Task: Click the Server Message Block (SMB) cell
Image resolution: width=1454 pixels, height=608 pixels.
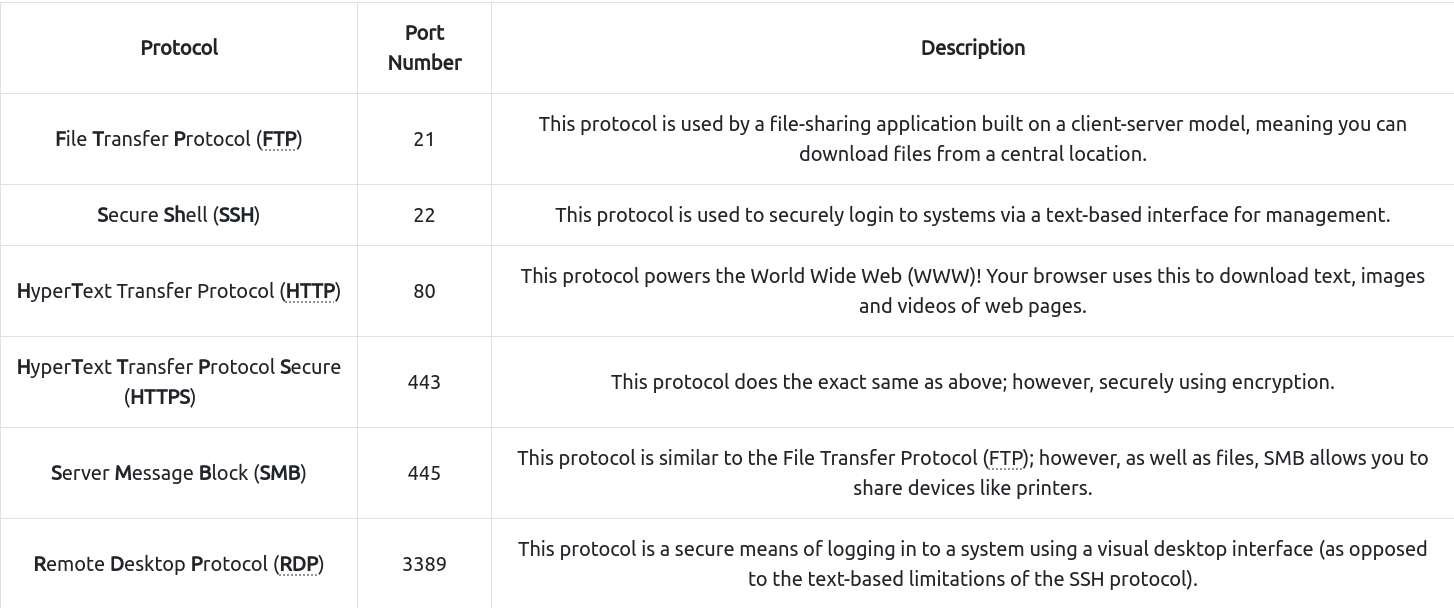Action: pyautogui.click(x=179, y=473)
